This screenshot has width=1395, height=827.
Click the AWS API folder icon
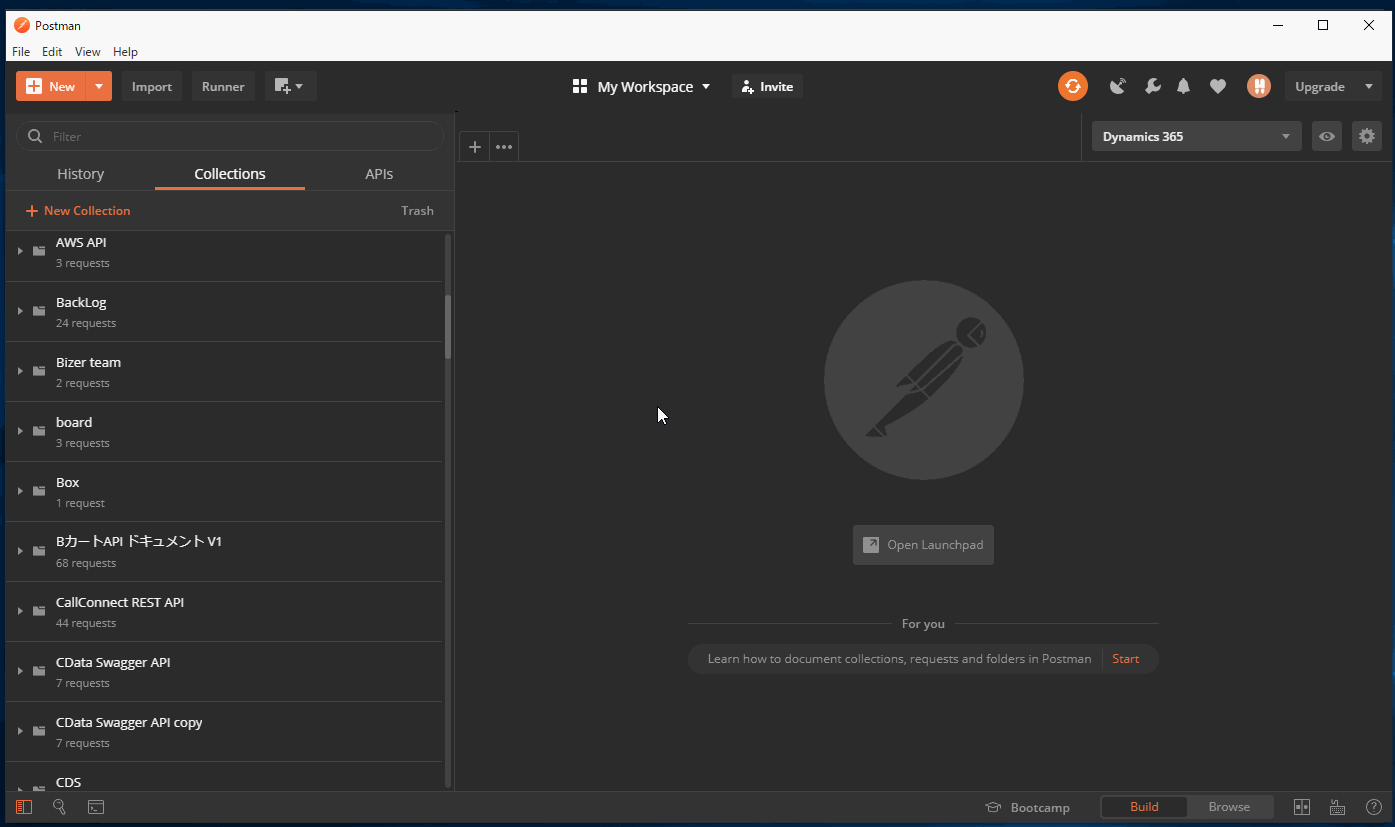(x=39, y=251)
